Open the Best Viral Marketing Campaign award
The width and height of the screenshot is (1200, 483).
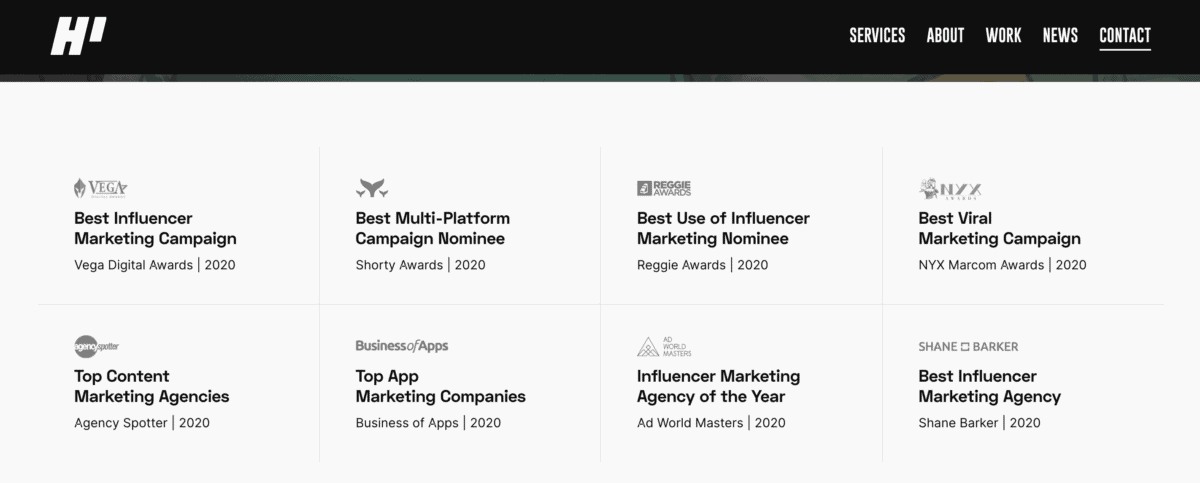click(999, 228)
